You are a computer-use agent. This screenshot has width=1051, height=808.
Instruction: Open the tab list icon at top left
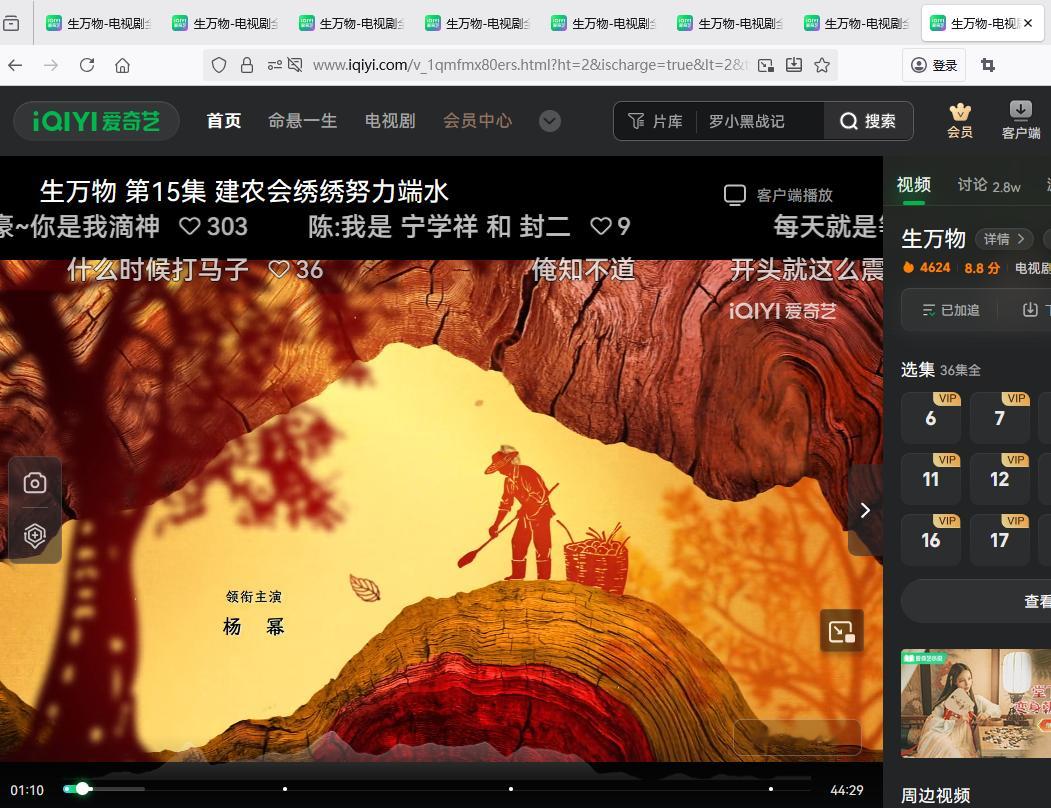pyautogui.click(x=11, y=23)
